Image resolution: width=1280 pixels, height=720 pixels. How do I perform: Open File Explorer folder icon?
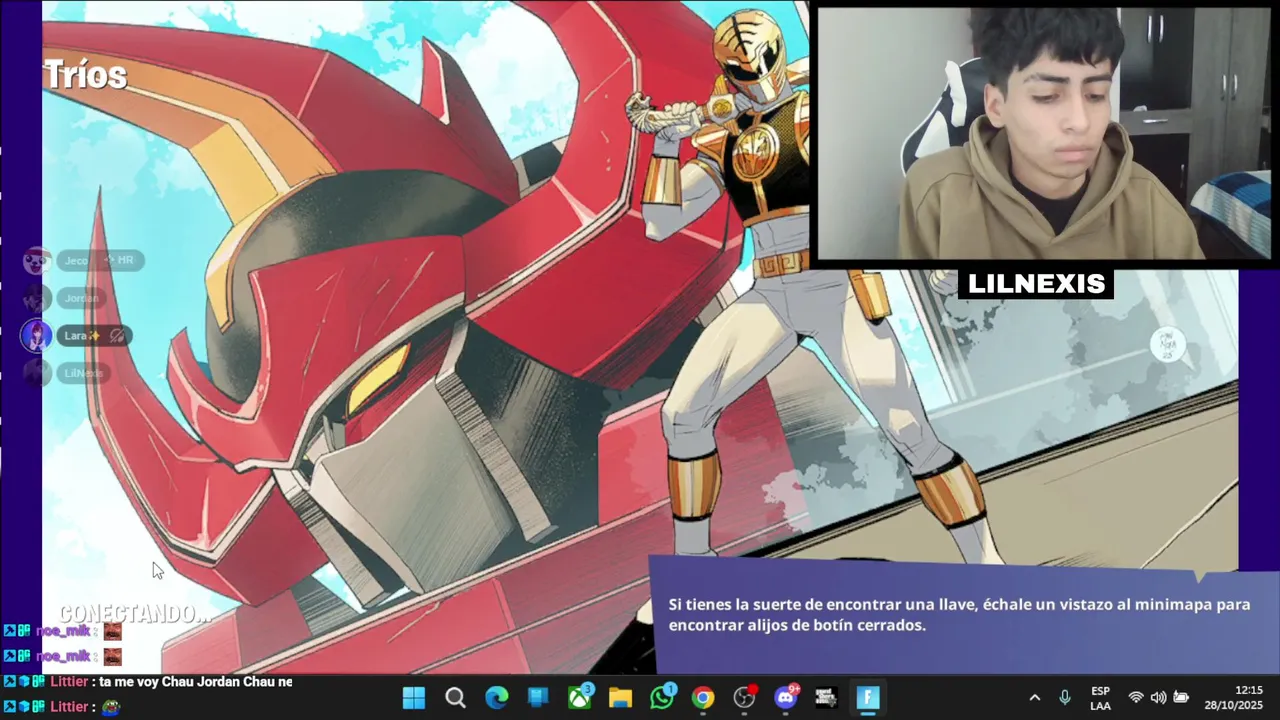pyautogui.click(x=621, y=698)
